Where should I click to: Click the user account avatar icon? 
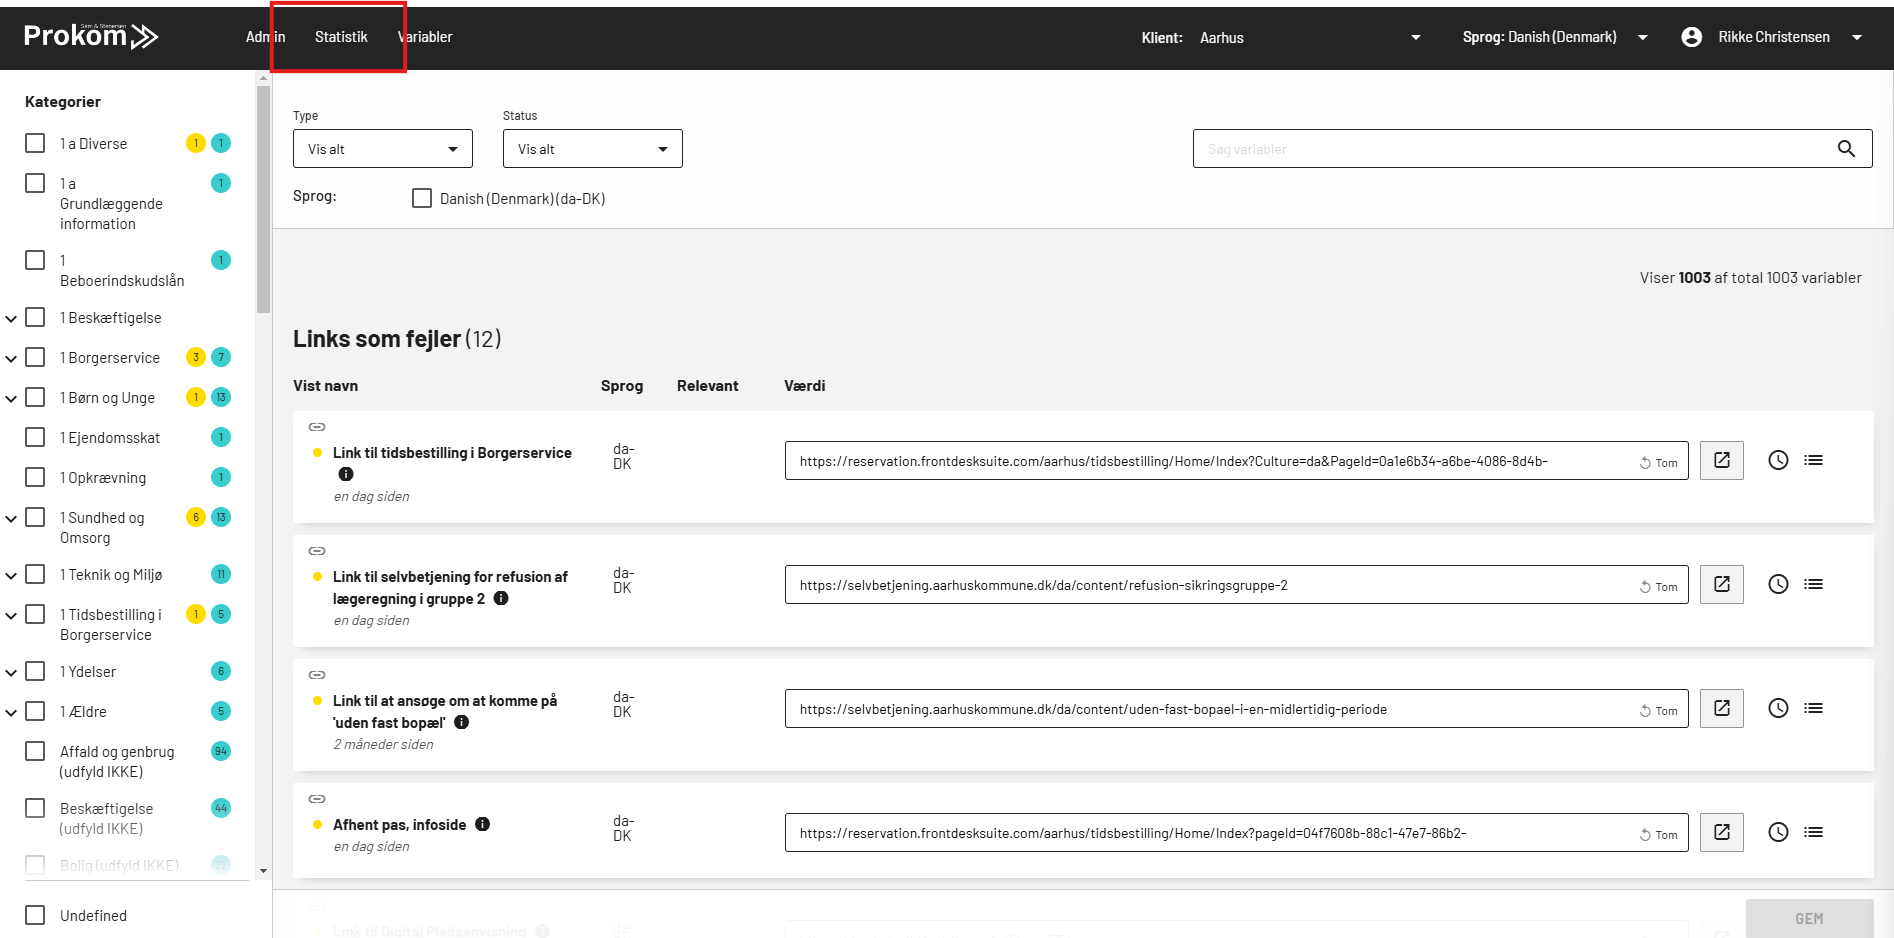click(1691, 37)
